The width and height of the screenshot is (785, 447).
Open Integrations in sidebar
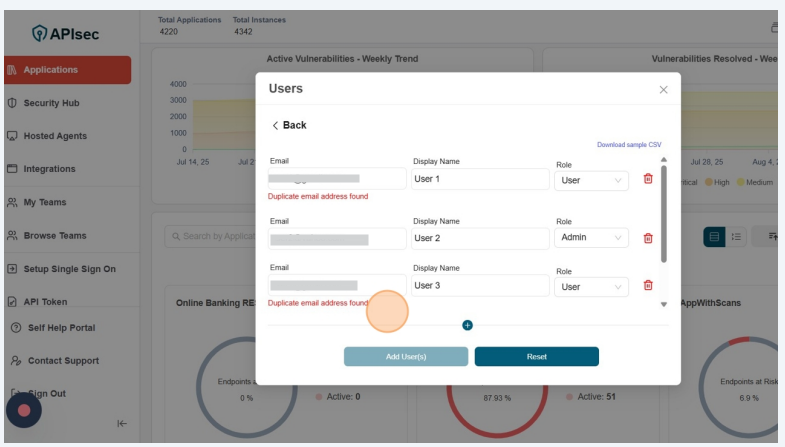point(49,169)
